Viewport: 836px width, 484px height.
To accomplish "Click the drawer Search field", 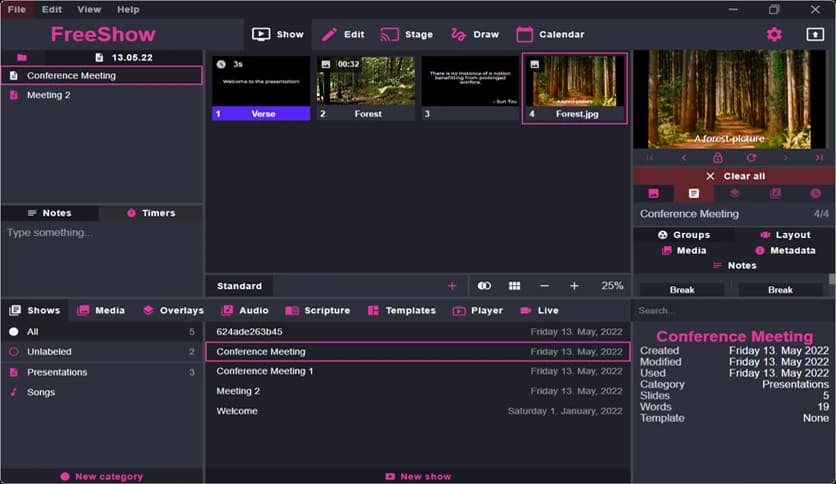I will pyautogui.click(x=734, y=311).
